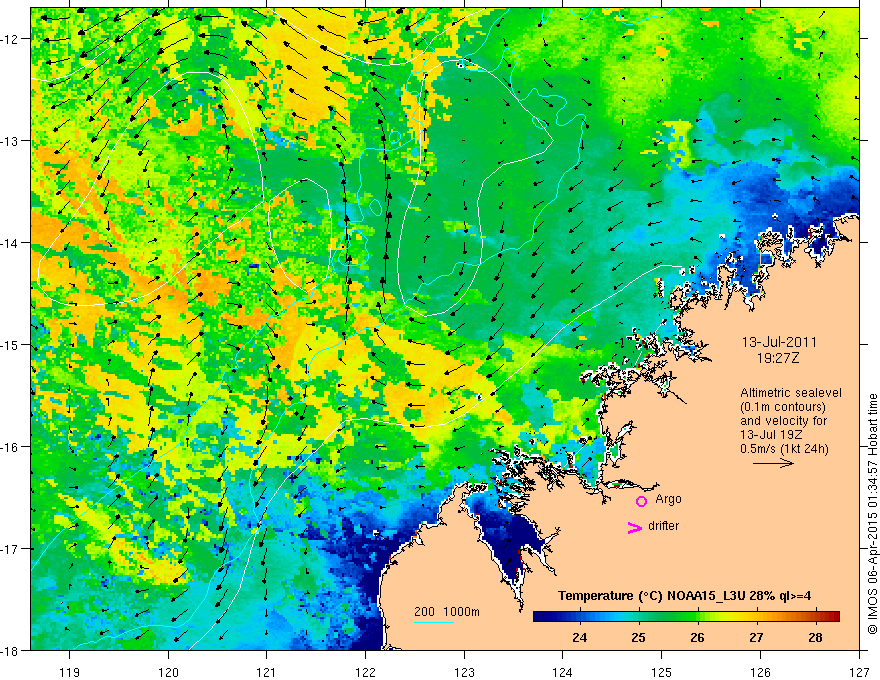Click latitude axis label -16

[10, 447]
